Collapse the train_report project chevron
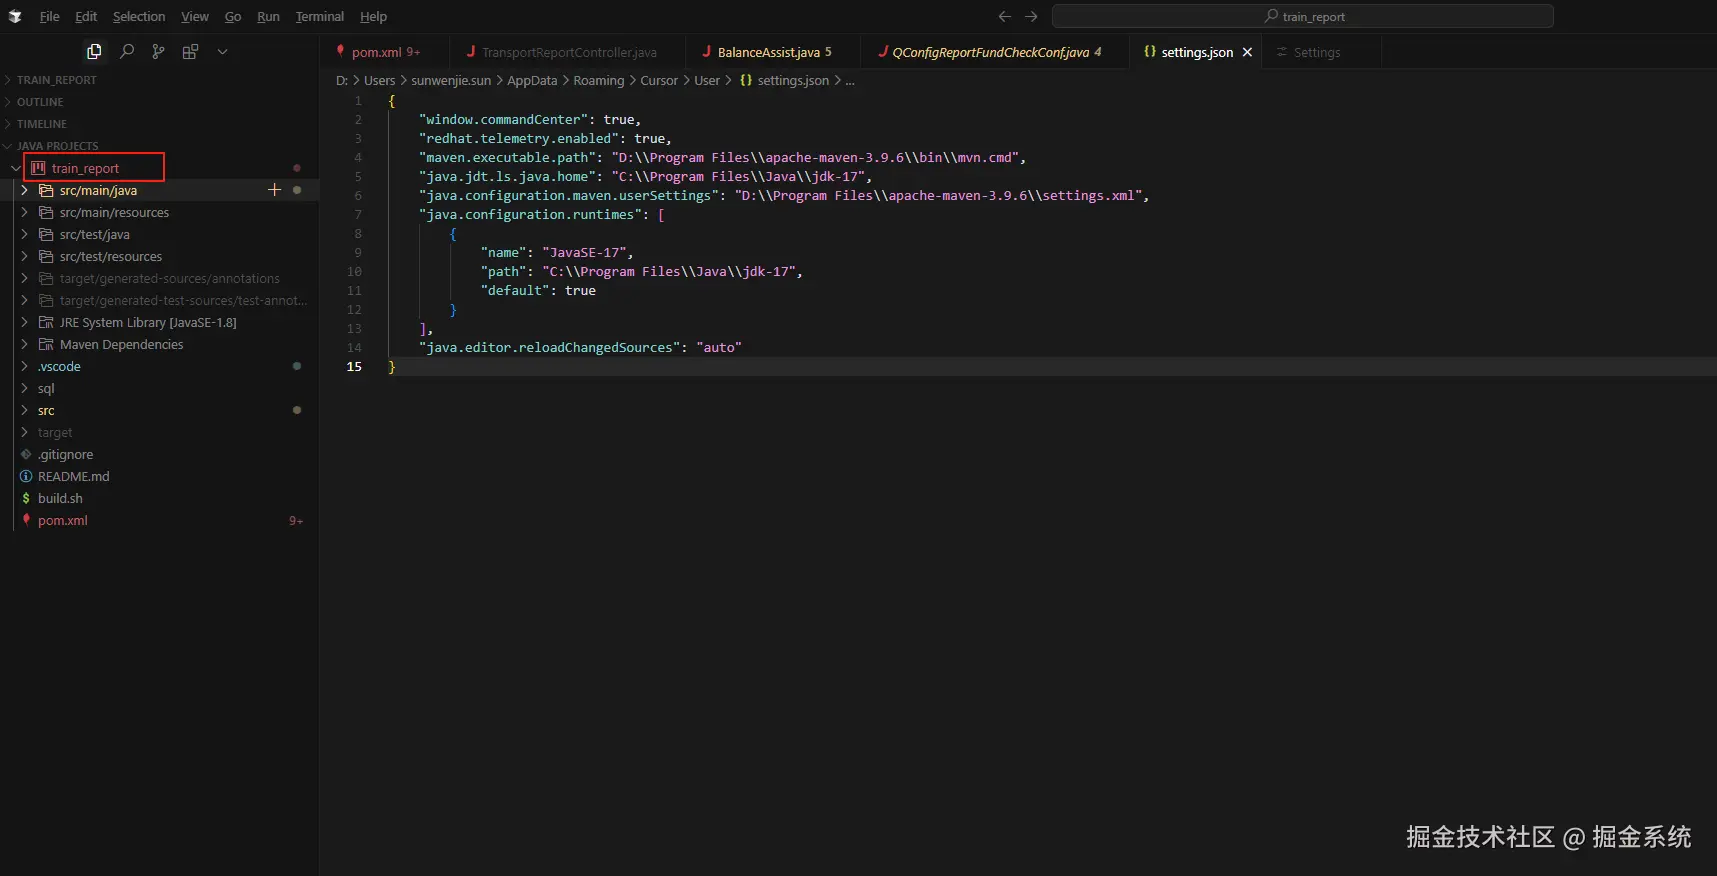Screen dimensions: 1717x876 (x=15, y=168)
